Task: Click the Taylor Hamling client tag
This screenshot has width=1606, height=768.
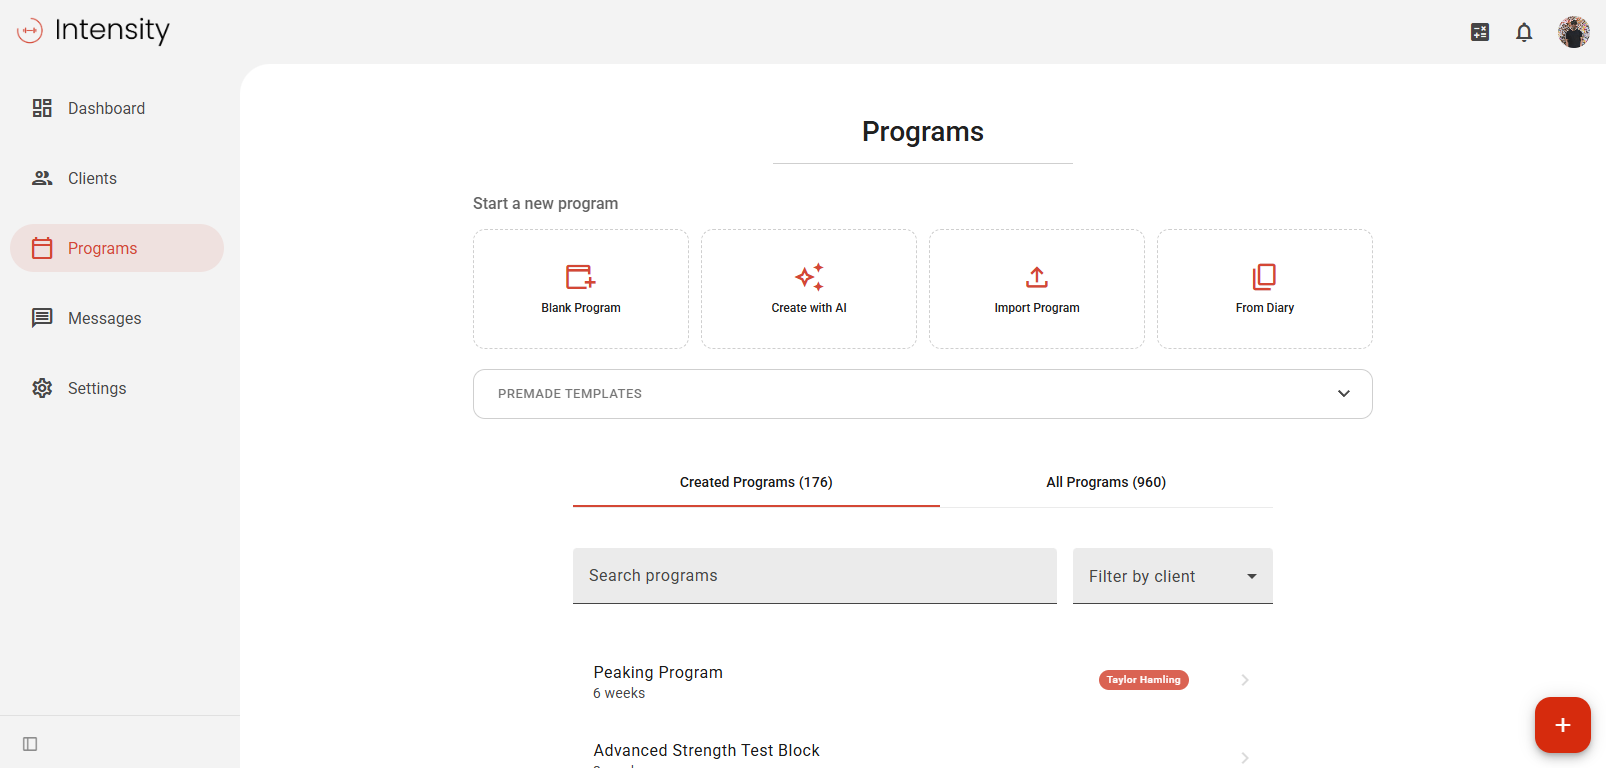Action: [x=1143, y=680]
